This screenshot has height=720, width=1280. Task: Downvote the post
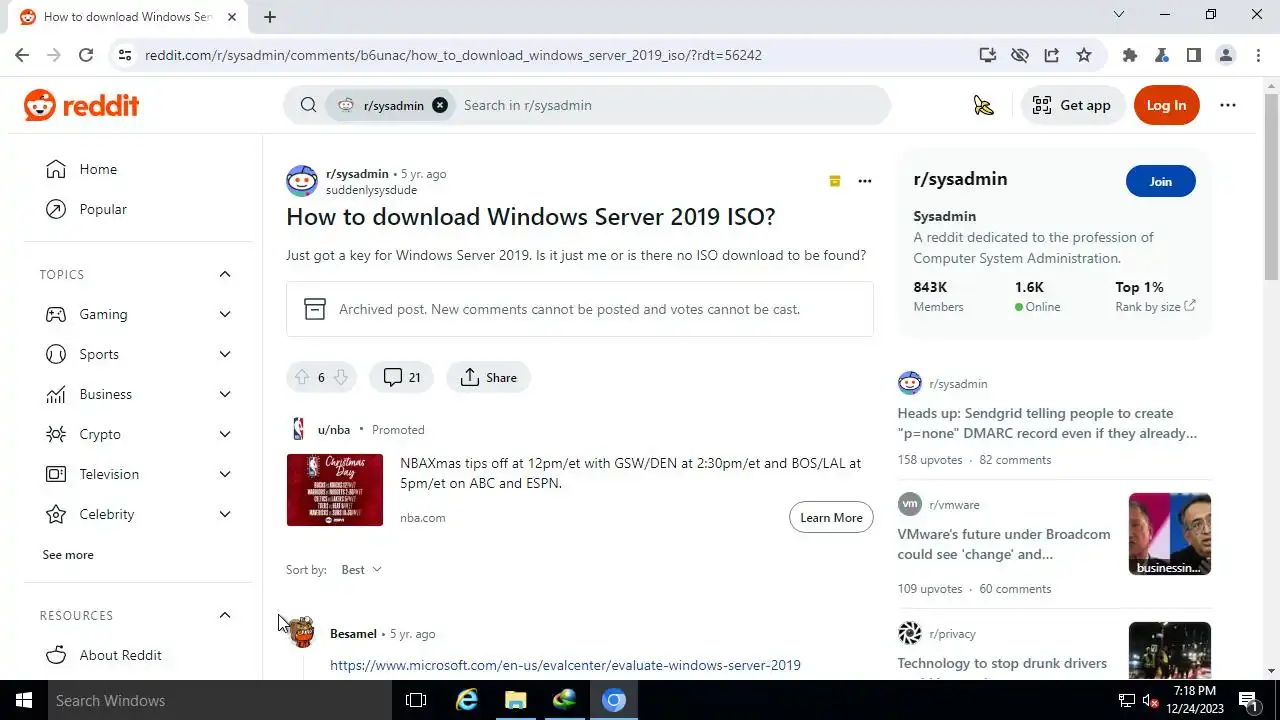340,377
